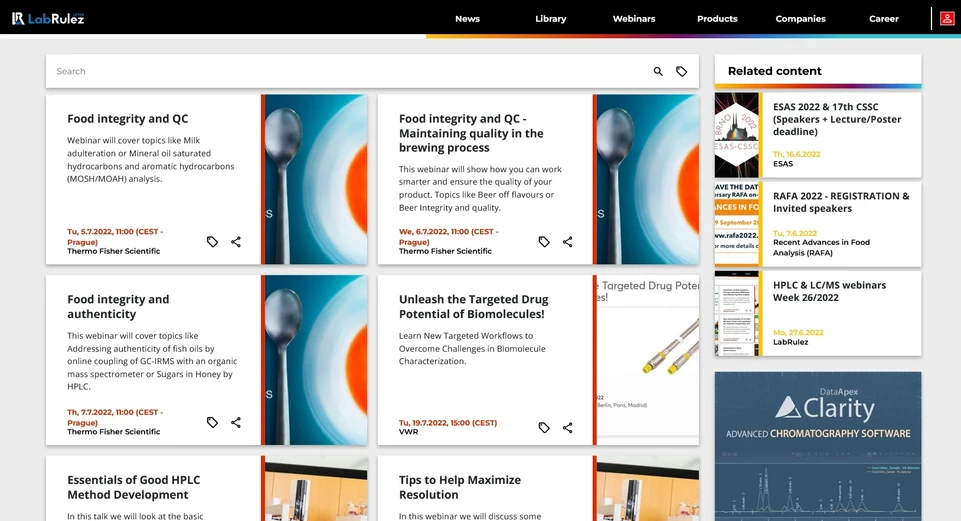Click spoon image on brewing process card
Image resolution: width=961 pixels, height=521 pixels.
(648, 179)
